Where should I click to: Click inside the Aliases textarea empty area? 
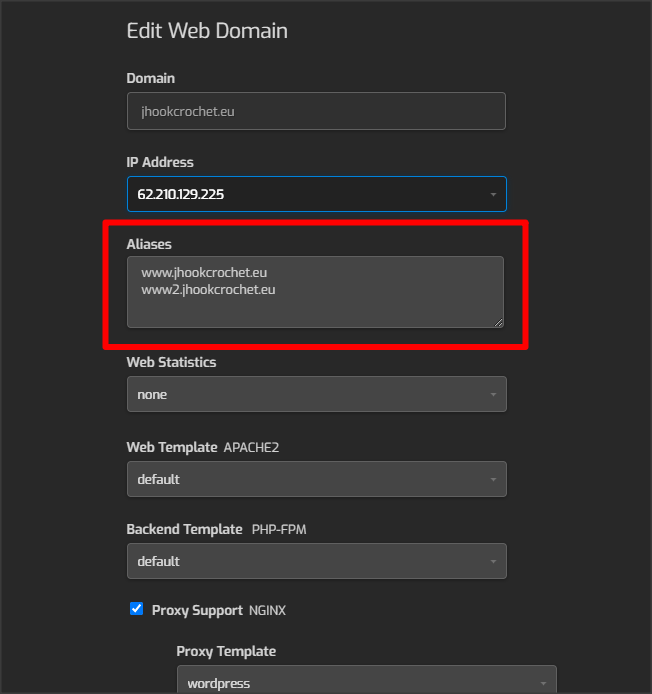[x=315, y=312]
